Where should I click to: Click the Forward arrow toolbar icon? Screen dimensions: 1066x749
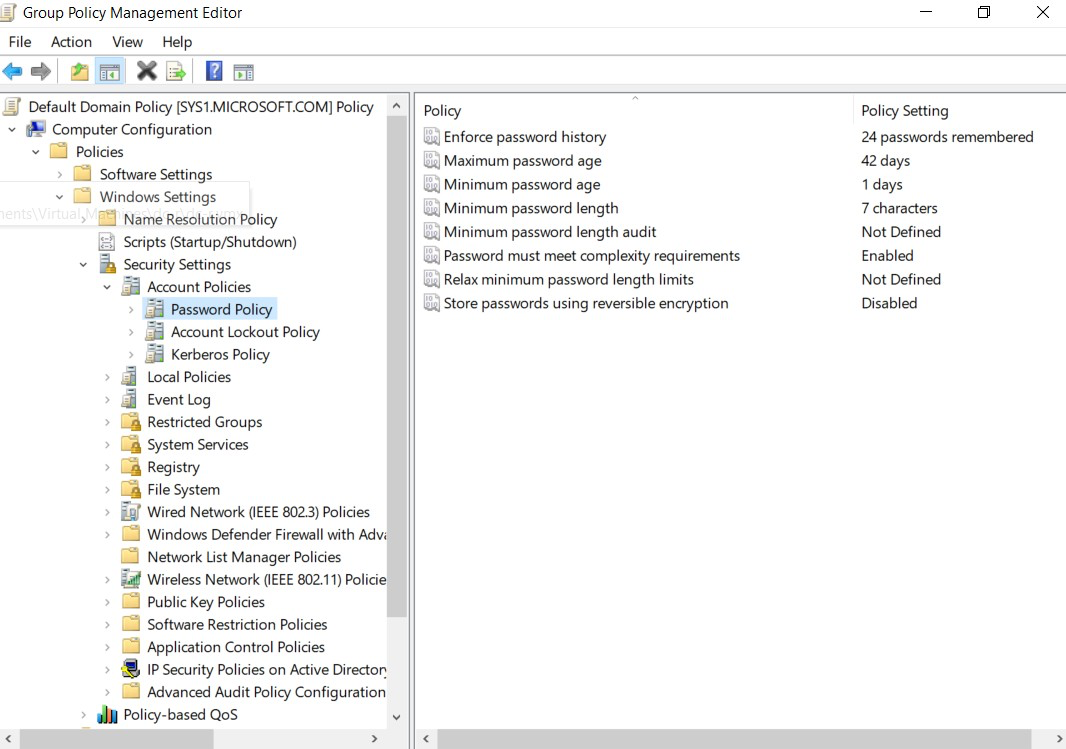[x=41, y=71]
